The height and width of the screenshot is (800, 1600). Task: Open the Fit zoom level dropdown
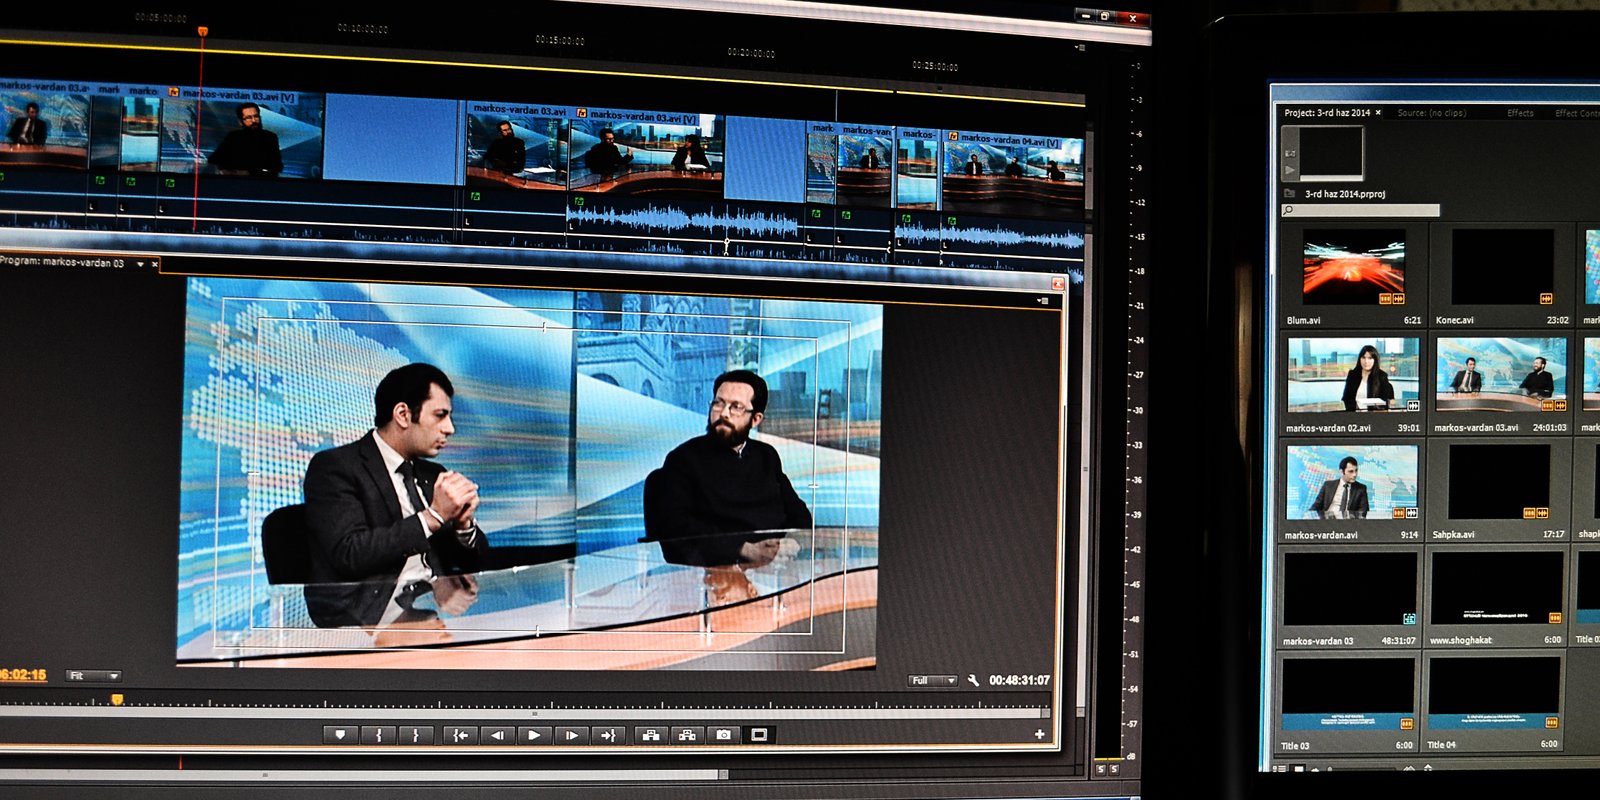point(93,676)
